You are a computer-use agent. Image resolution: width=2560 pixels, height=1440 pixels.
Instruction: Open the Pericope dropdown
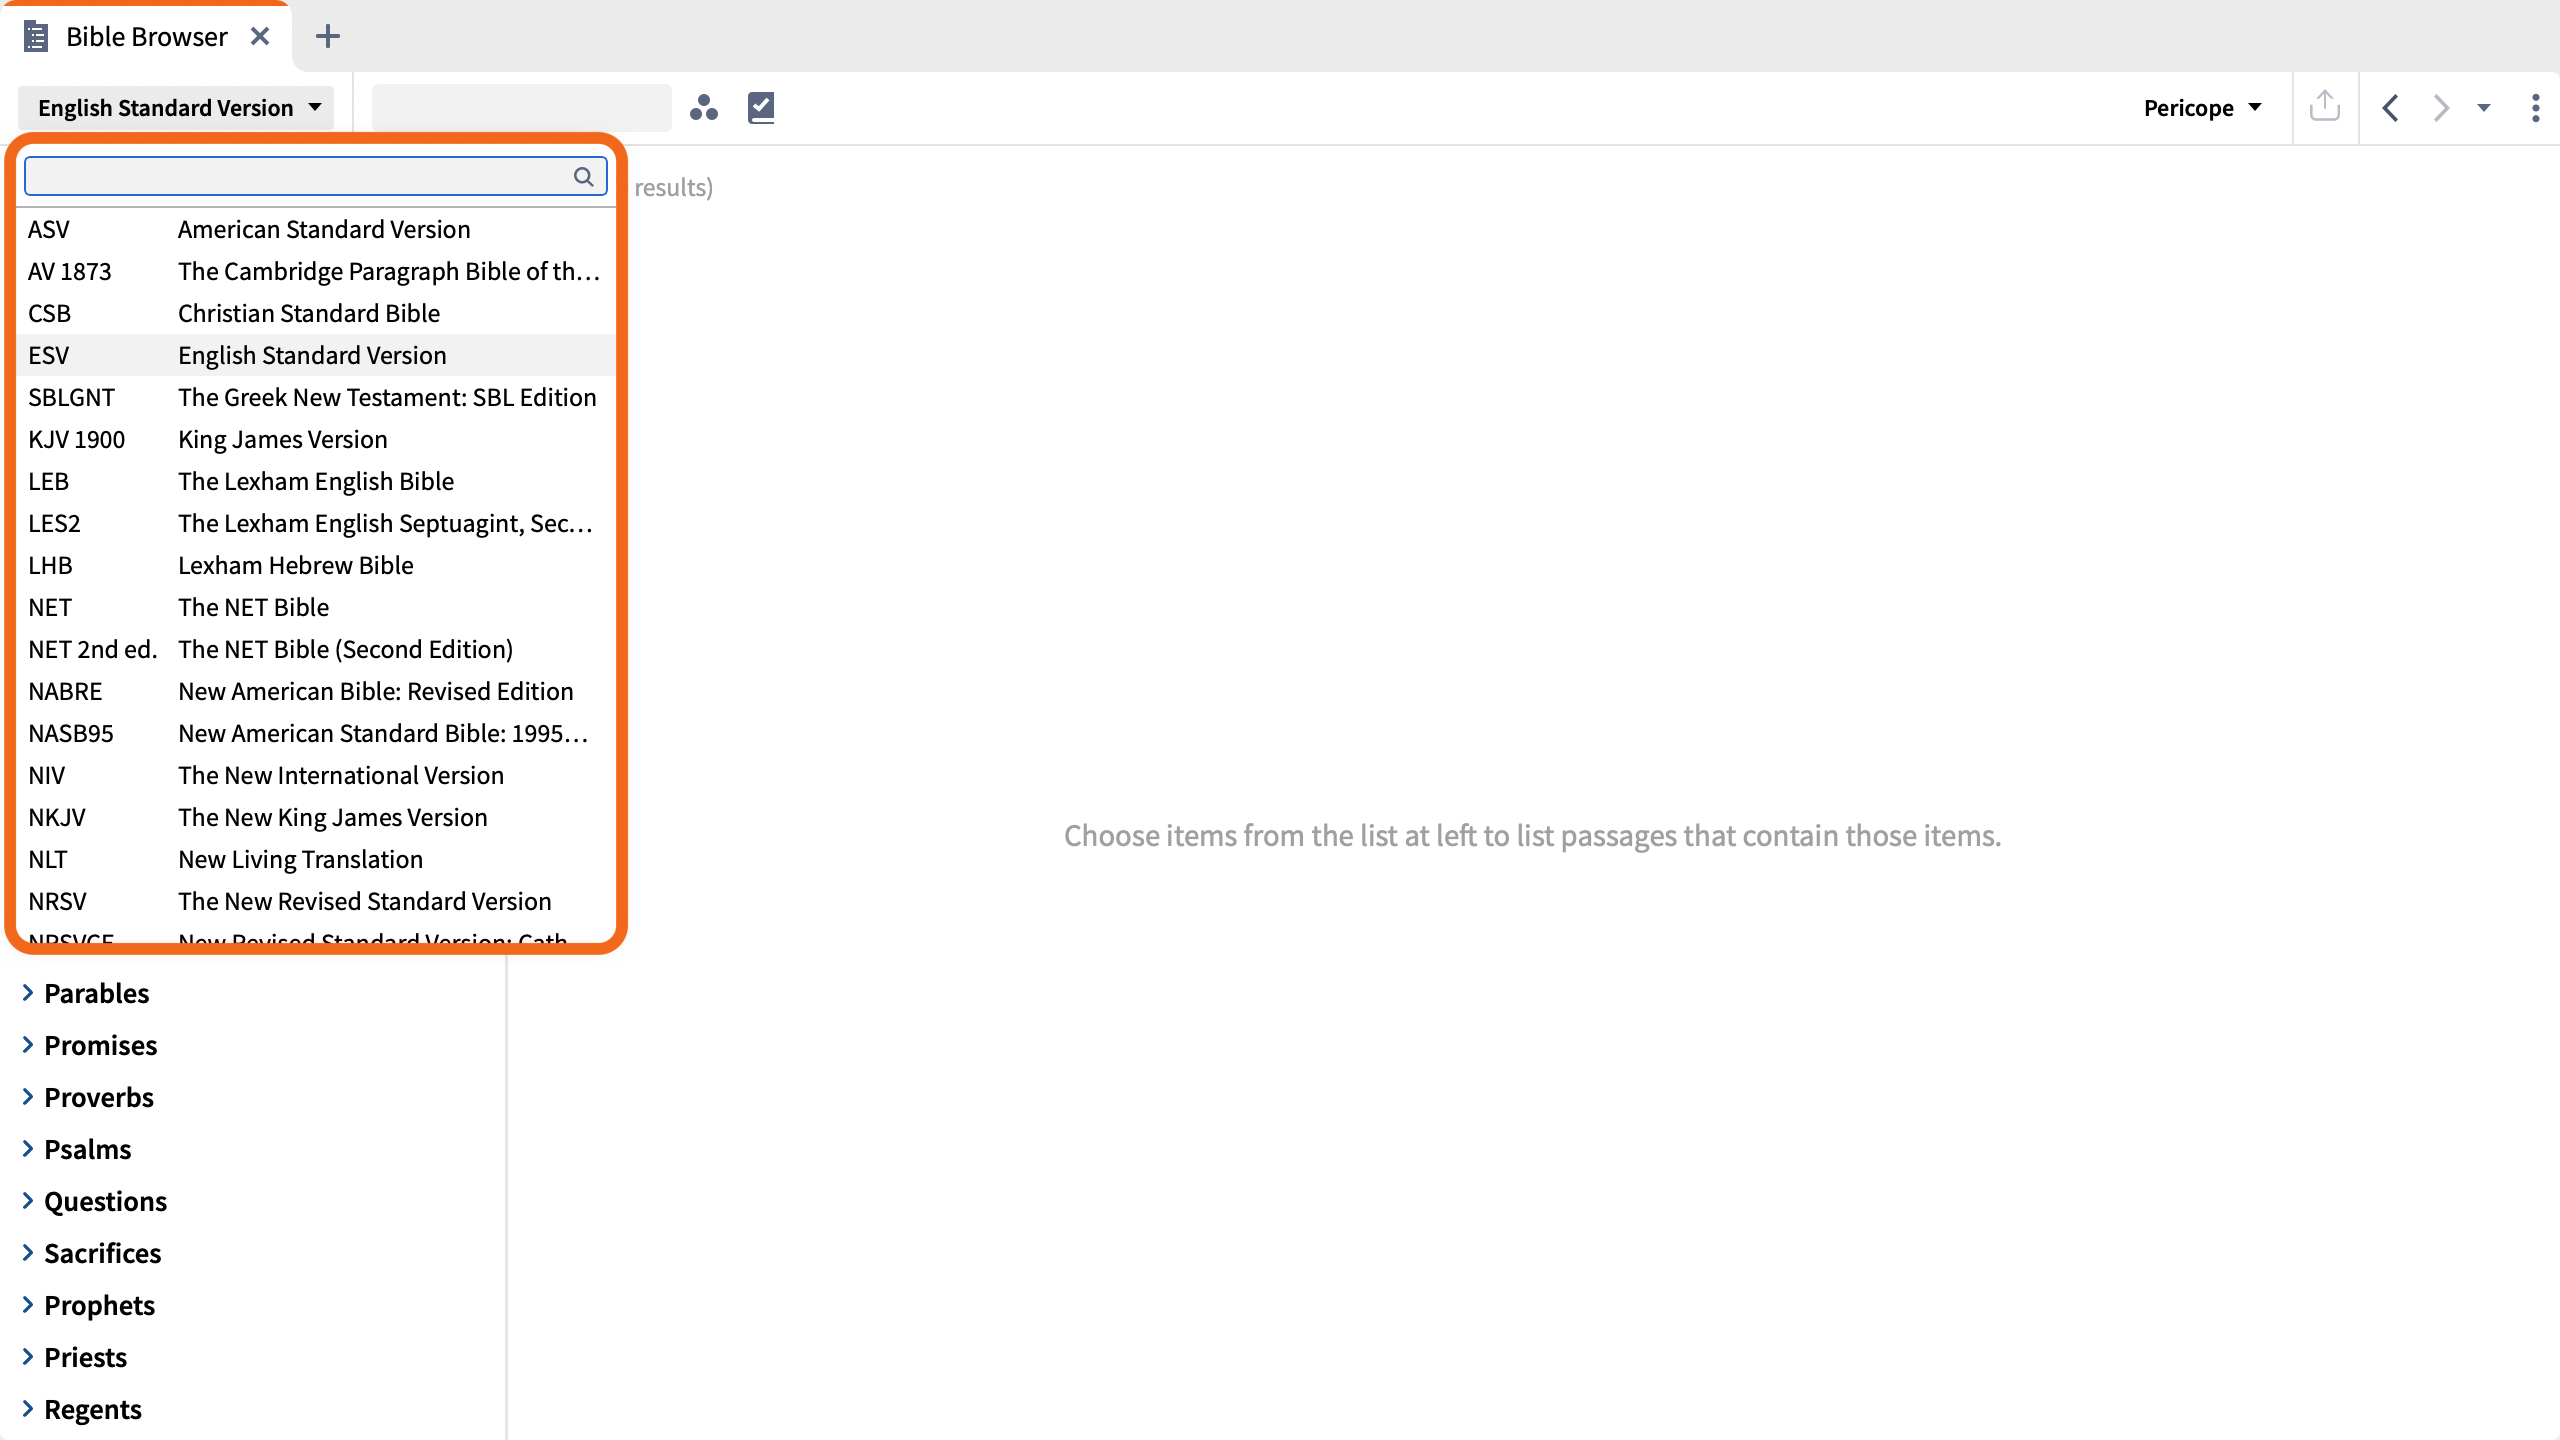[x=2202, y=107]
